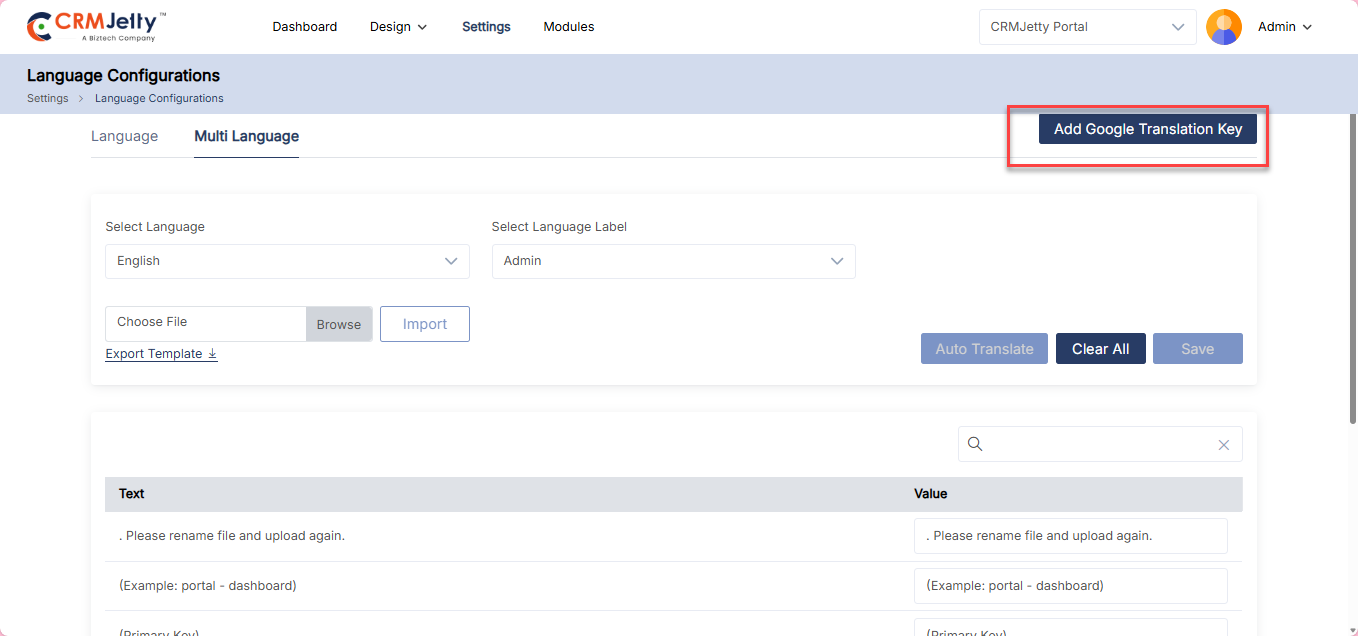Click the search magnifier icon
The width and height of the screenshot is (1358, 636).
975,444
